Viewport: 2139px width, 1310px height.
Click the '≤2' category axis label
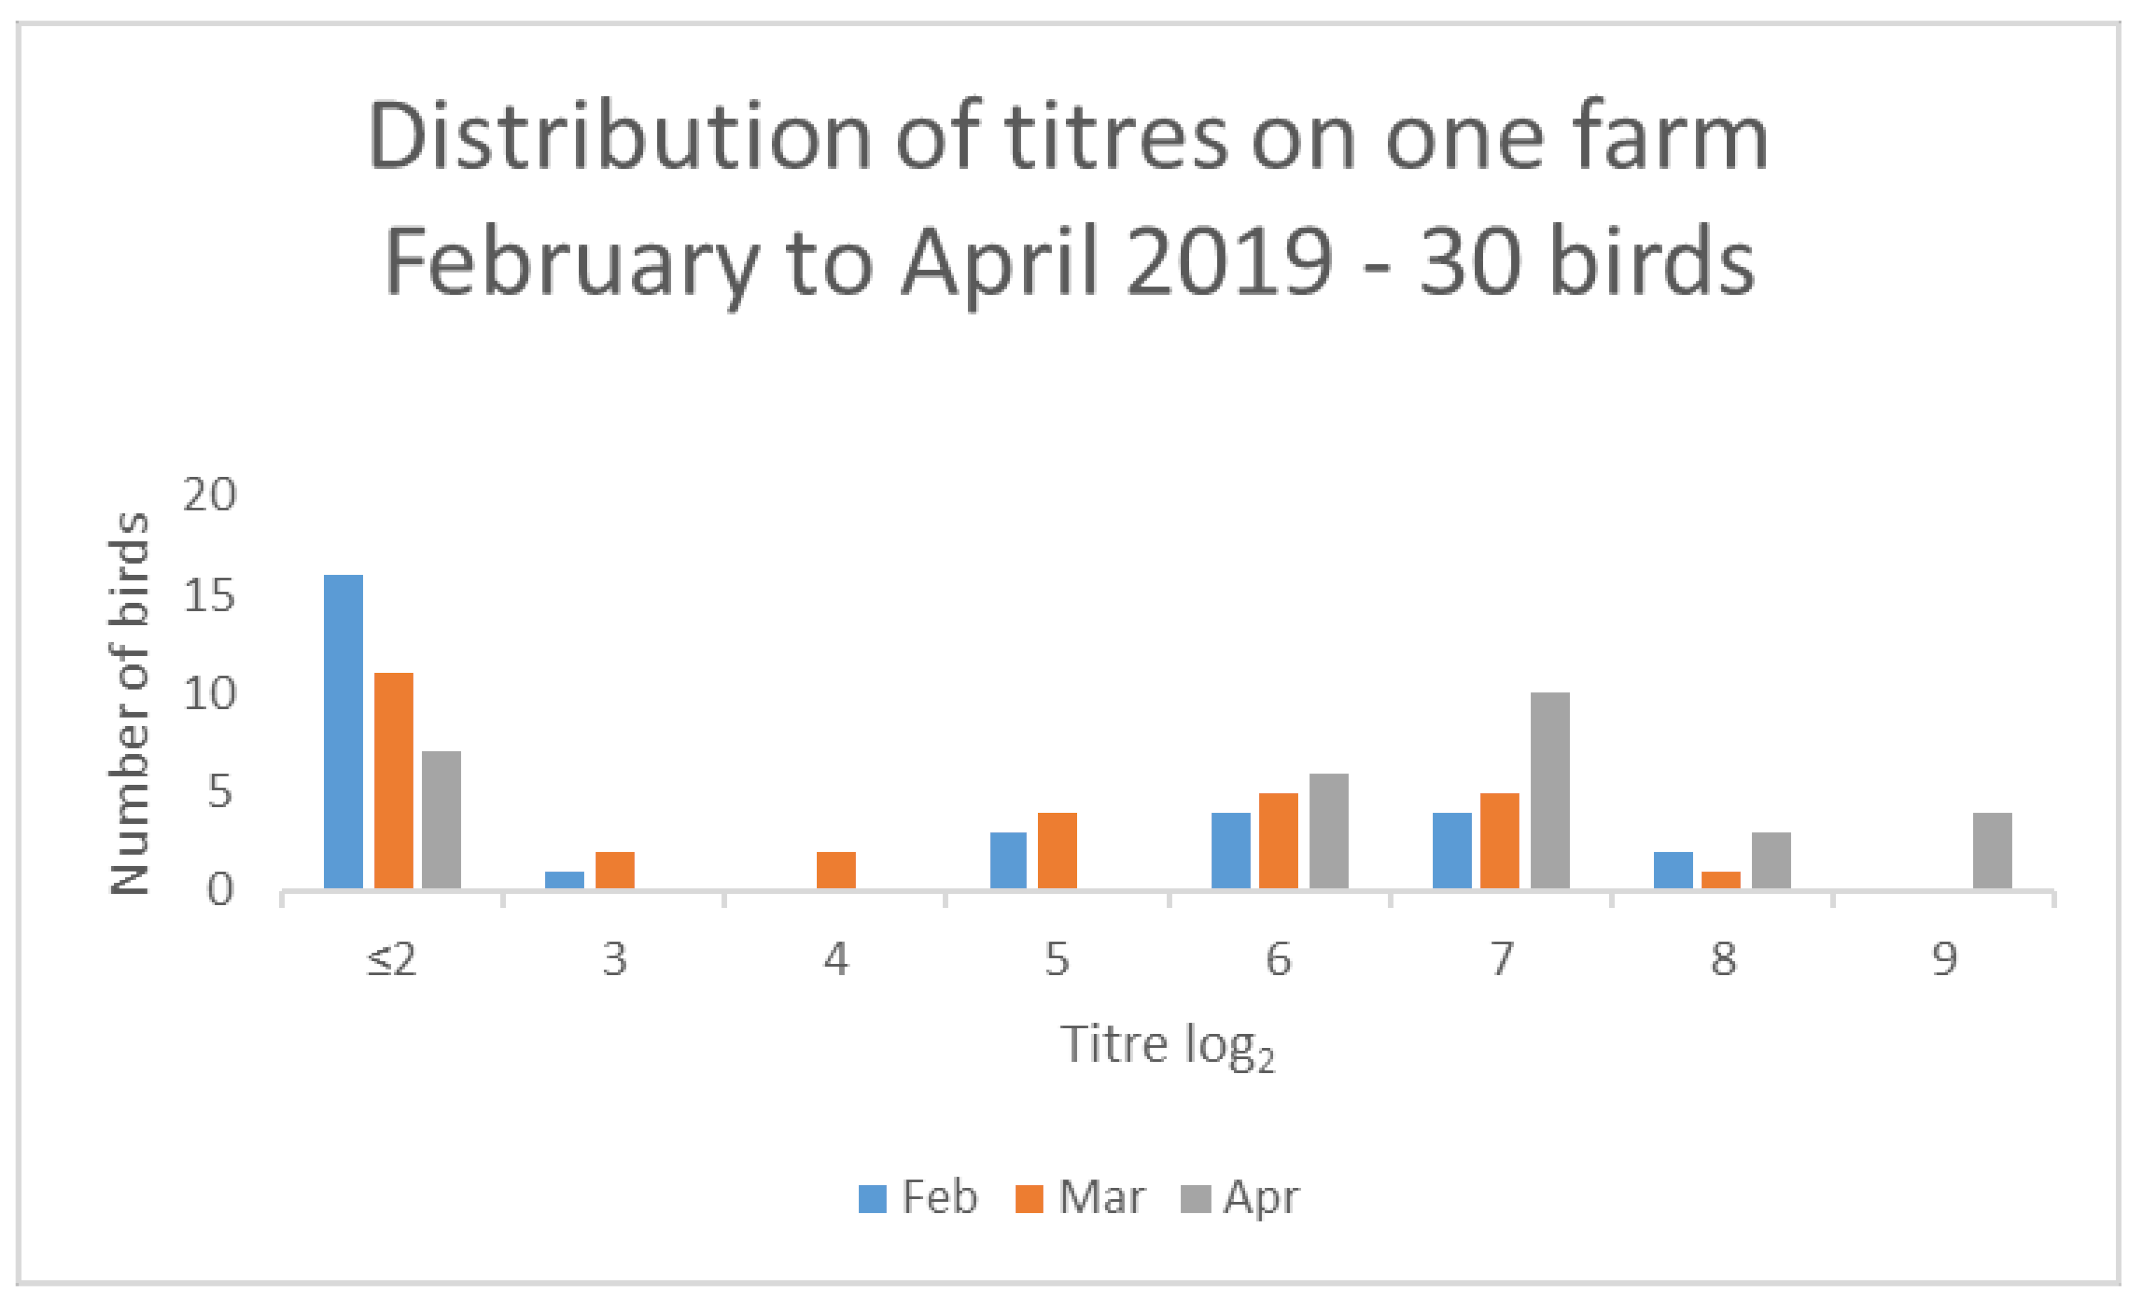click(391, 959)
